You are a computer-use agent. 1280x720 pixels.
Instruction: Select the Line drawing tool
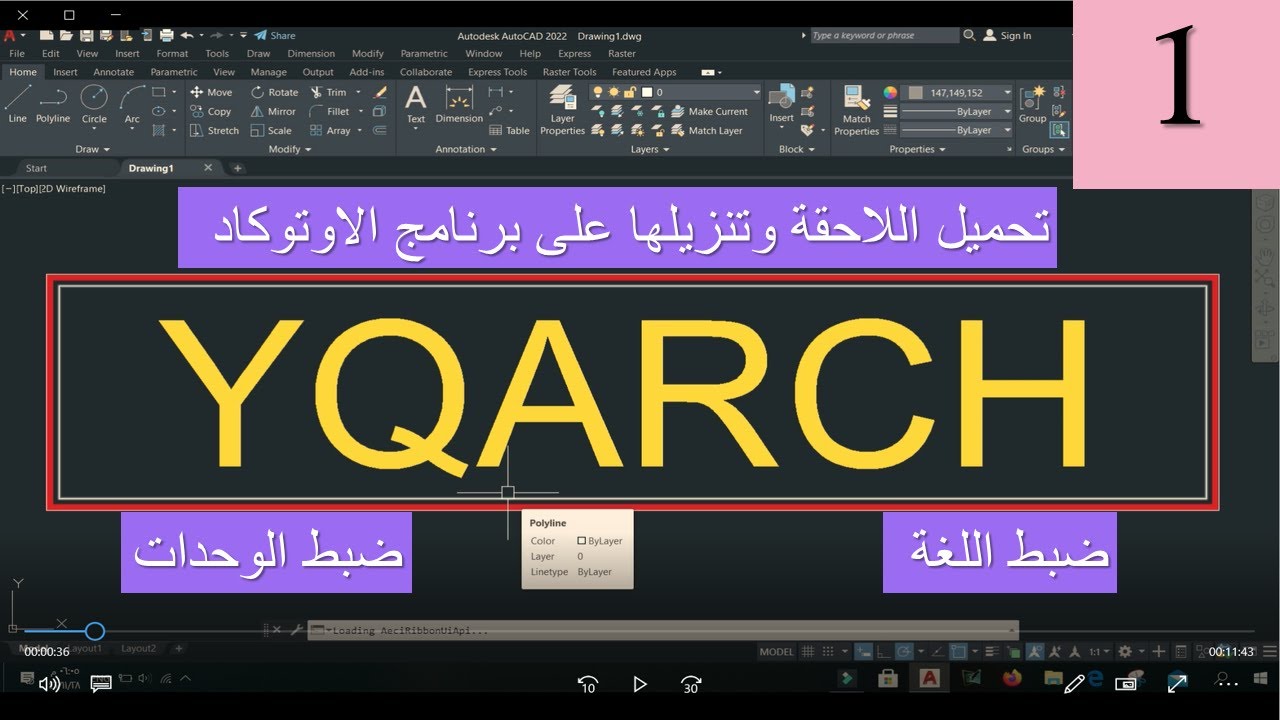tap(18, 104)
